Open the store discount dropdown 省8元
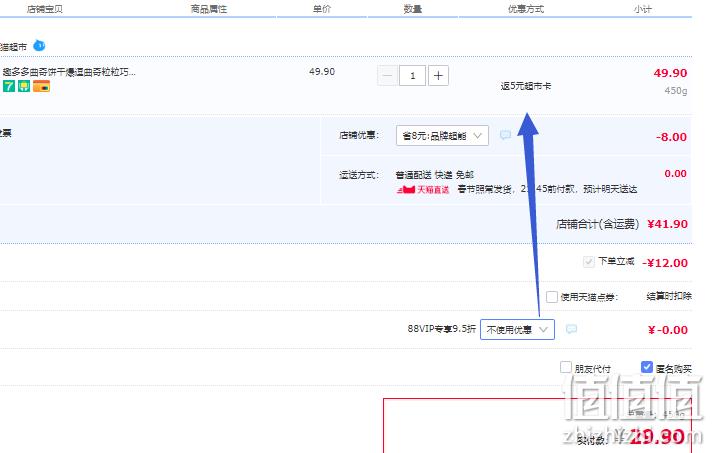 tap(442, 135)
